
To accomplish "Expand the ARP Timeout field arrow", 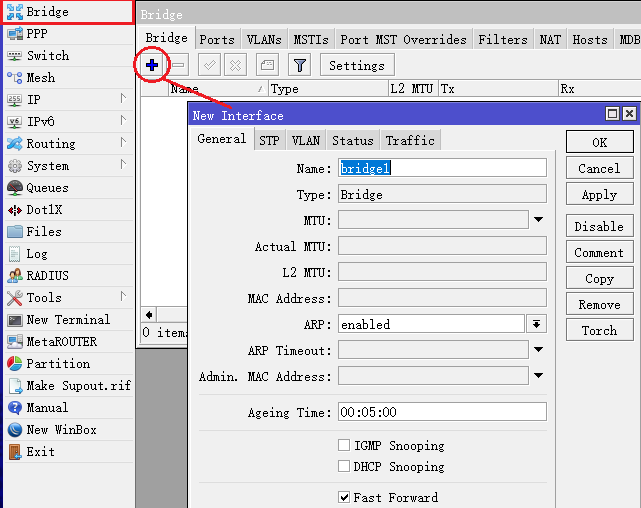I will pyautogui.click(x=538, y=350).
